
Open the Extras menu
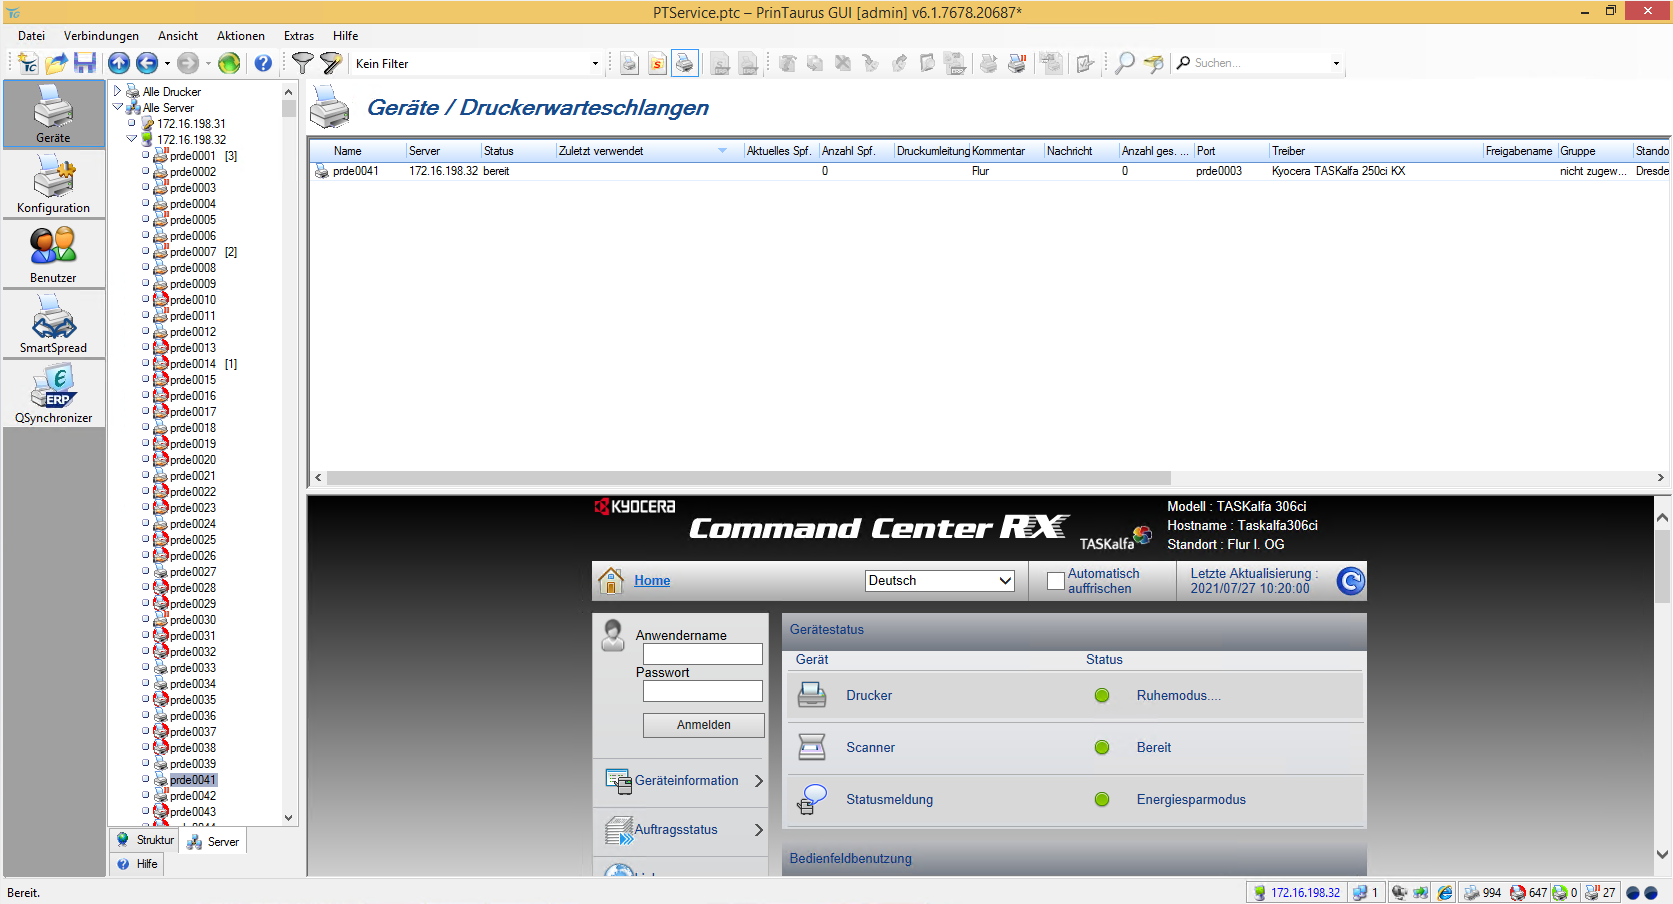[299, 36]
